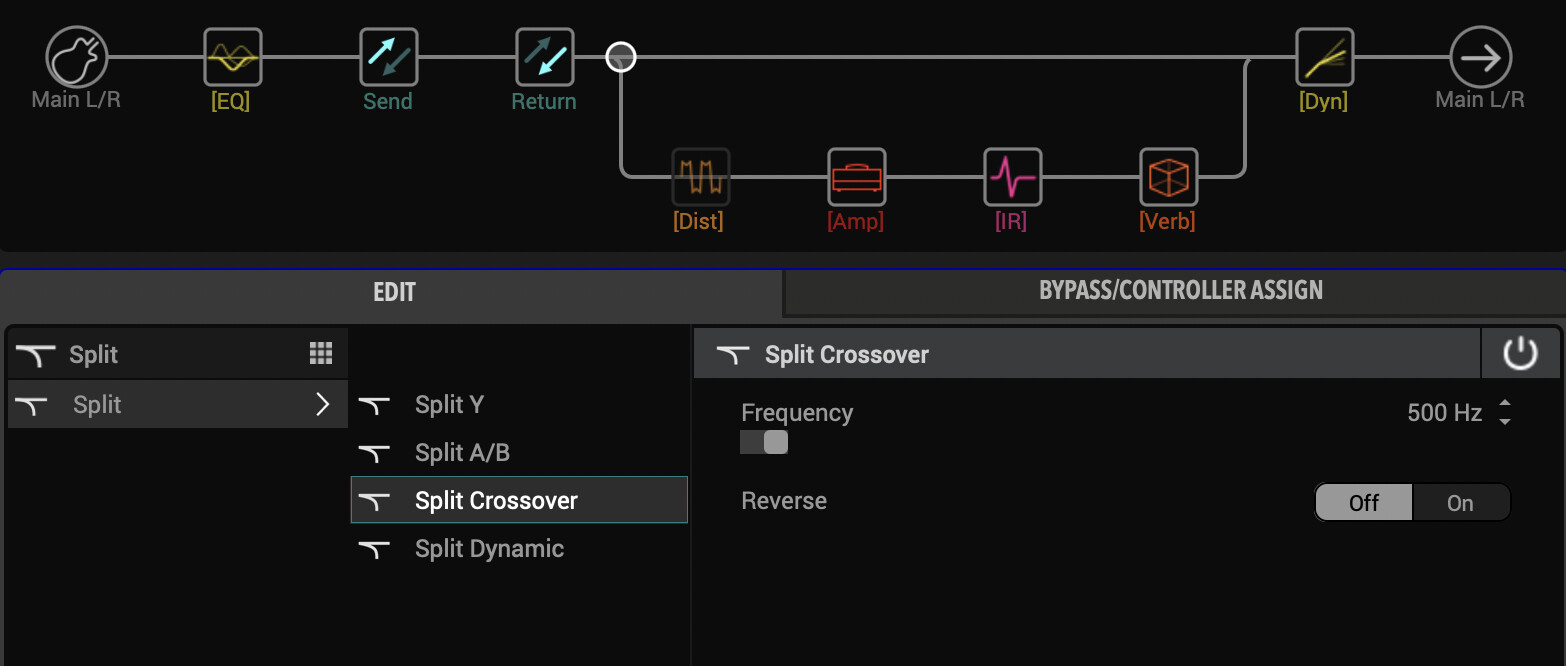The image size is (1566, 666).
Task: Switch to Bypass/Controller Assign tab
Action: click(x=1180, y=291)
